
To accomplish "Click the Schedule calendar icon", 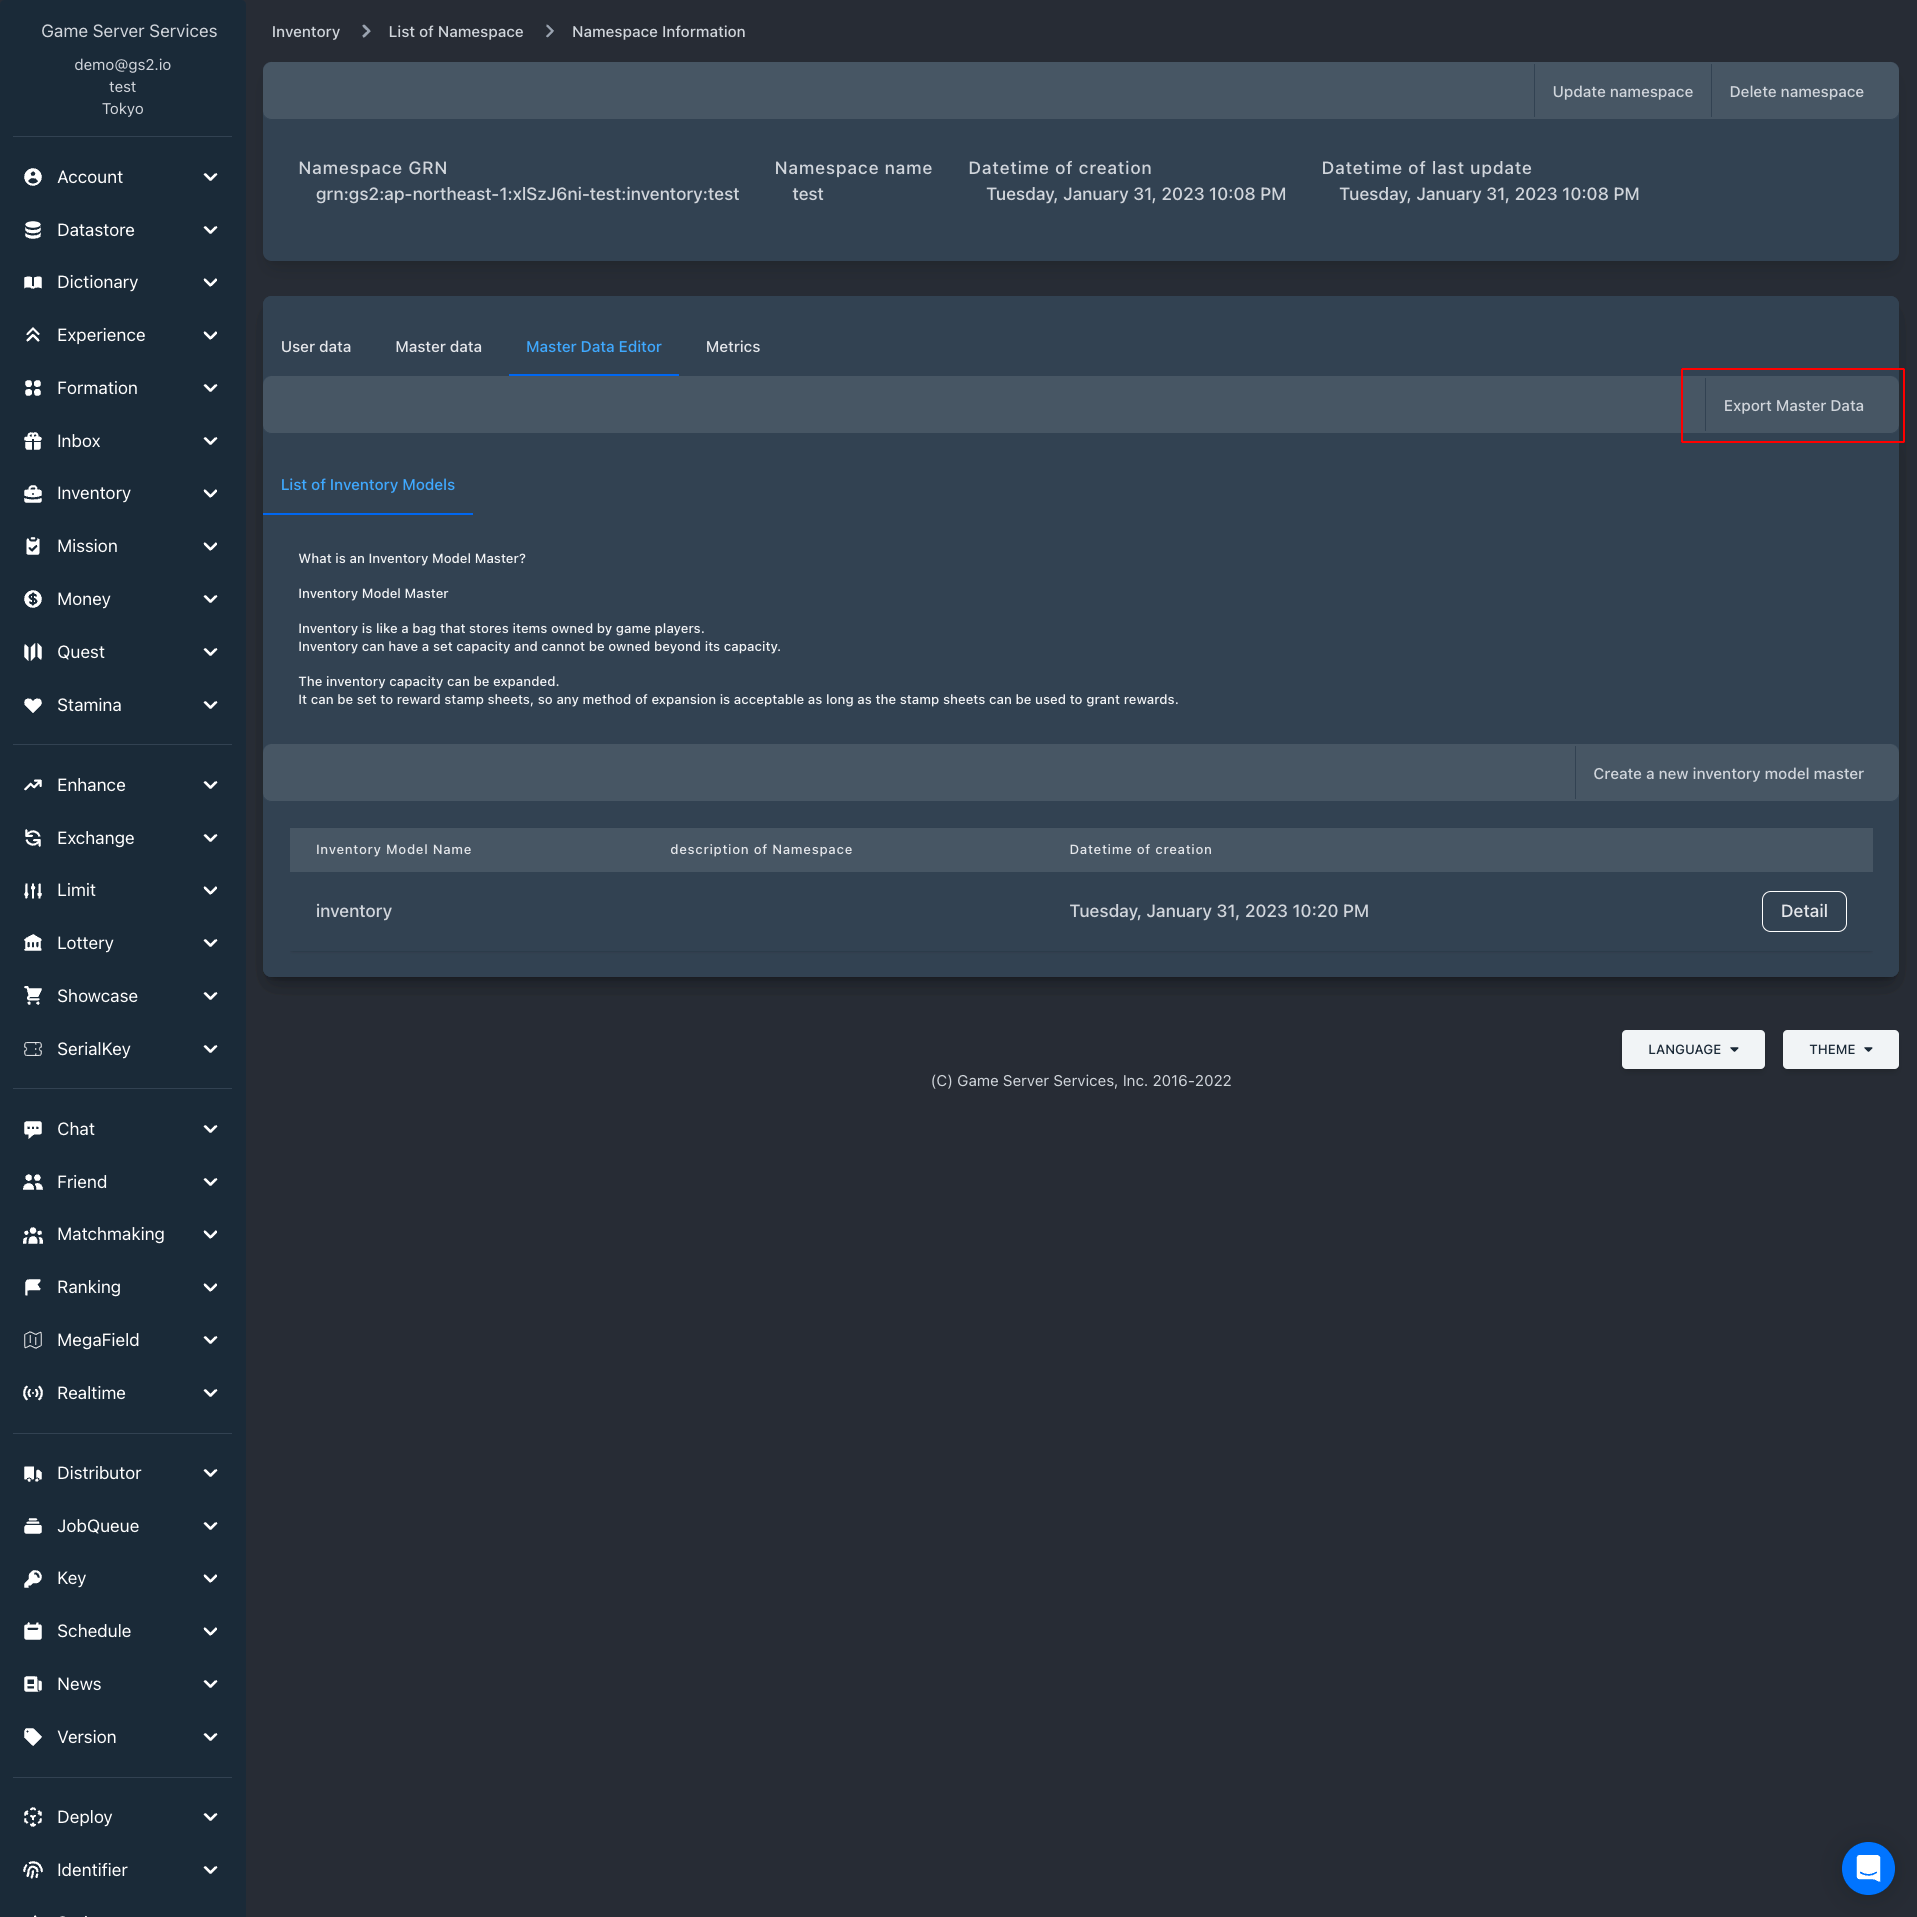I will click(33, 1631).
